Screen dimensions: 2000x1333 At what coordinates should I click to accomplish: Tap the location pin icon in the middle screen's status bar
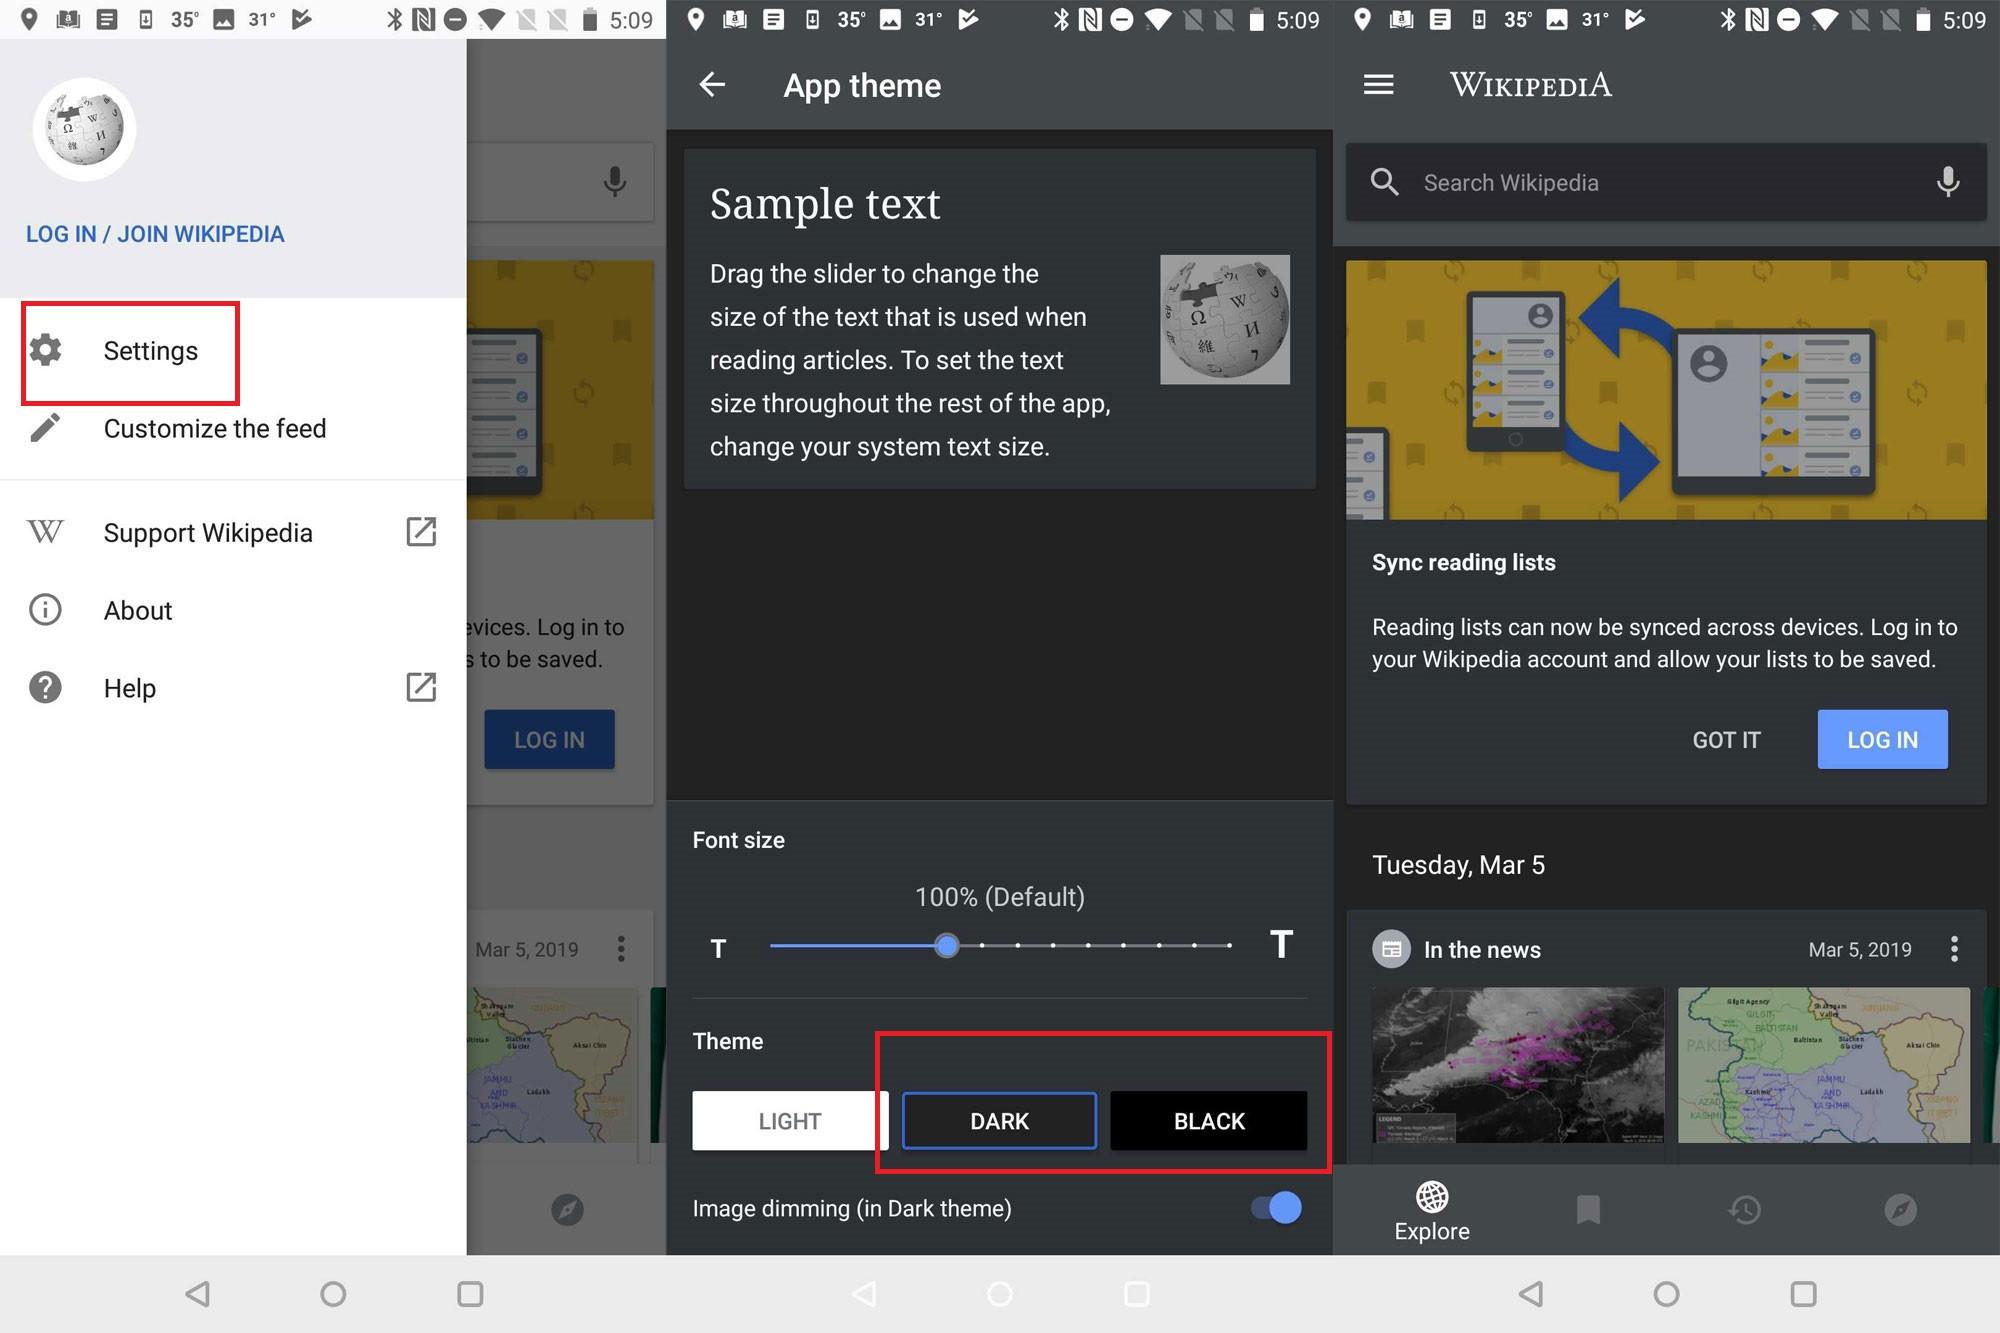[x=696, y=19]
